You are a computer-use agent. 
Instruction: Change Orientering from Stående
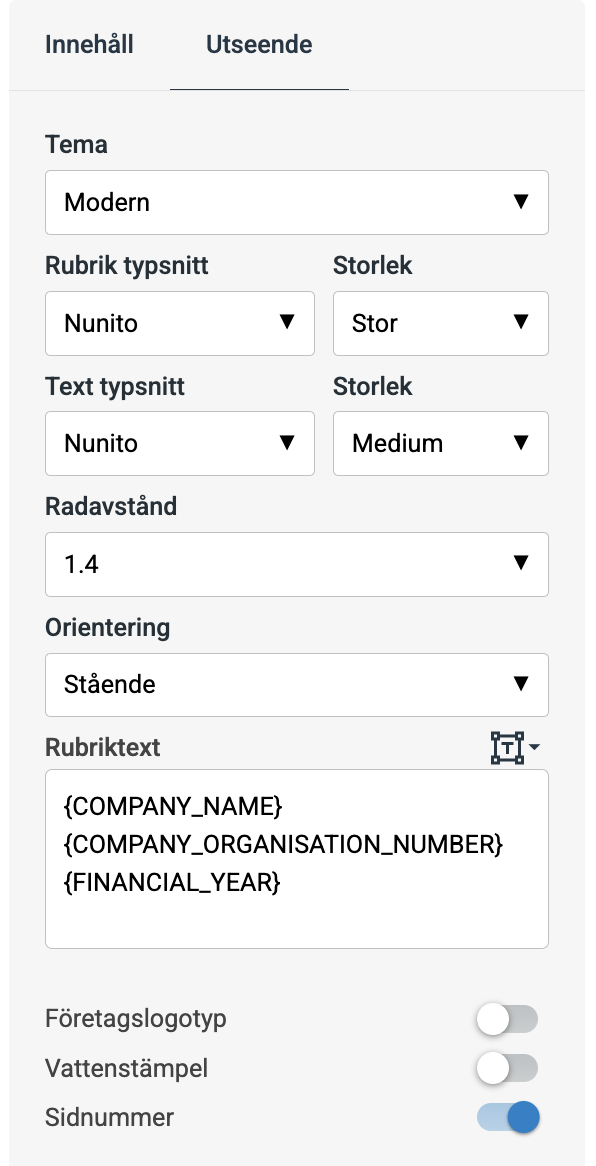(297, 685)
